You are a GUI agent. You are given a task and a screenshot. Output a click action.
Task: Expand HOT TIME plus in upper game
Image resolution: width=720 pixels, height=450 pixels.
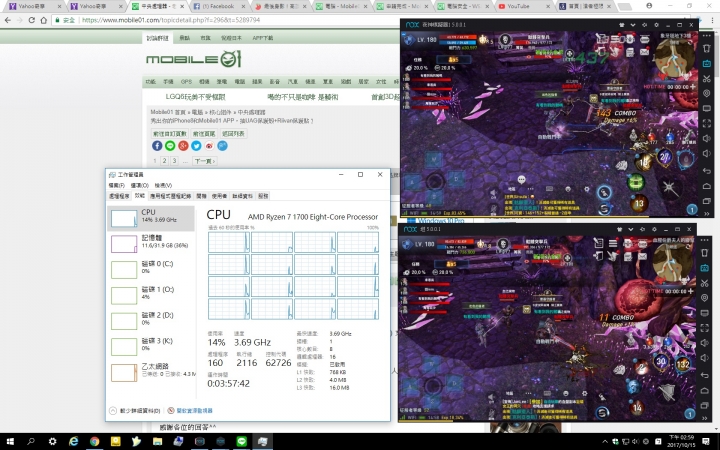(x=692, y=86)
